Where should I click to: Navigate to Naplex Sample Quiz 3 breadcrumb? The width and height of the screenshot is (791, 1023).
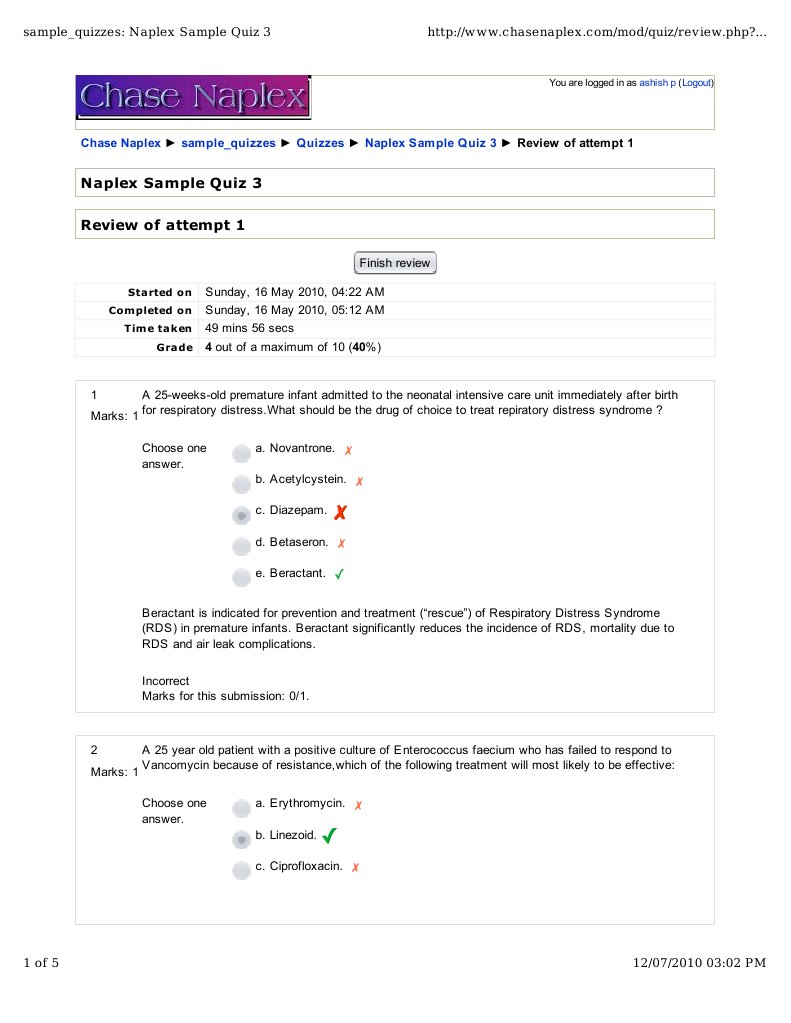coord(430,143)
